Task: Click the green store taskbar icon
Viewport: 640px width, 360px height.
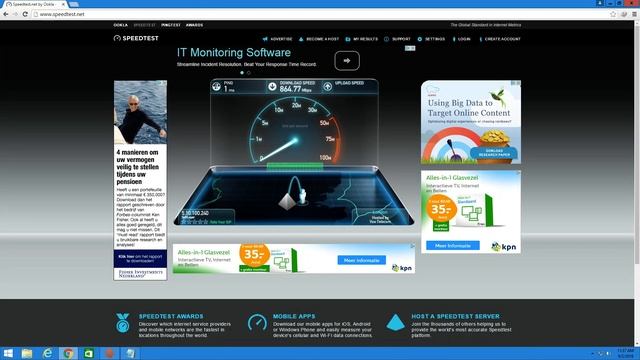Action: point(89,353)
